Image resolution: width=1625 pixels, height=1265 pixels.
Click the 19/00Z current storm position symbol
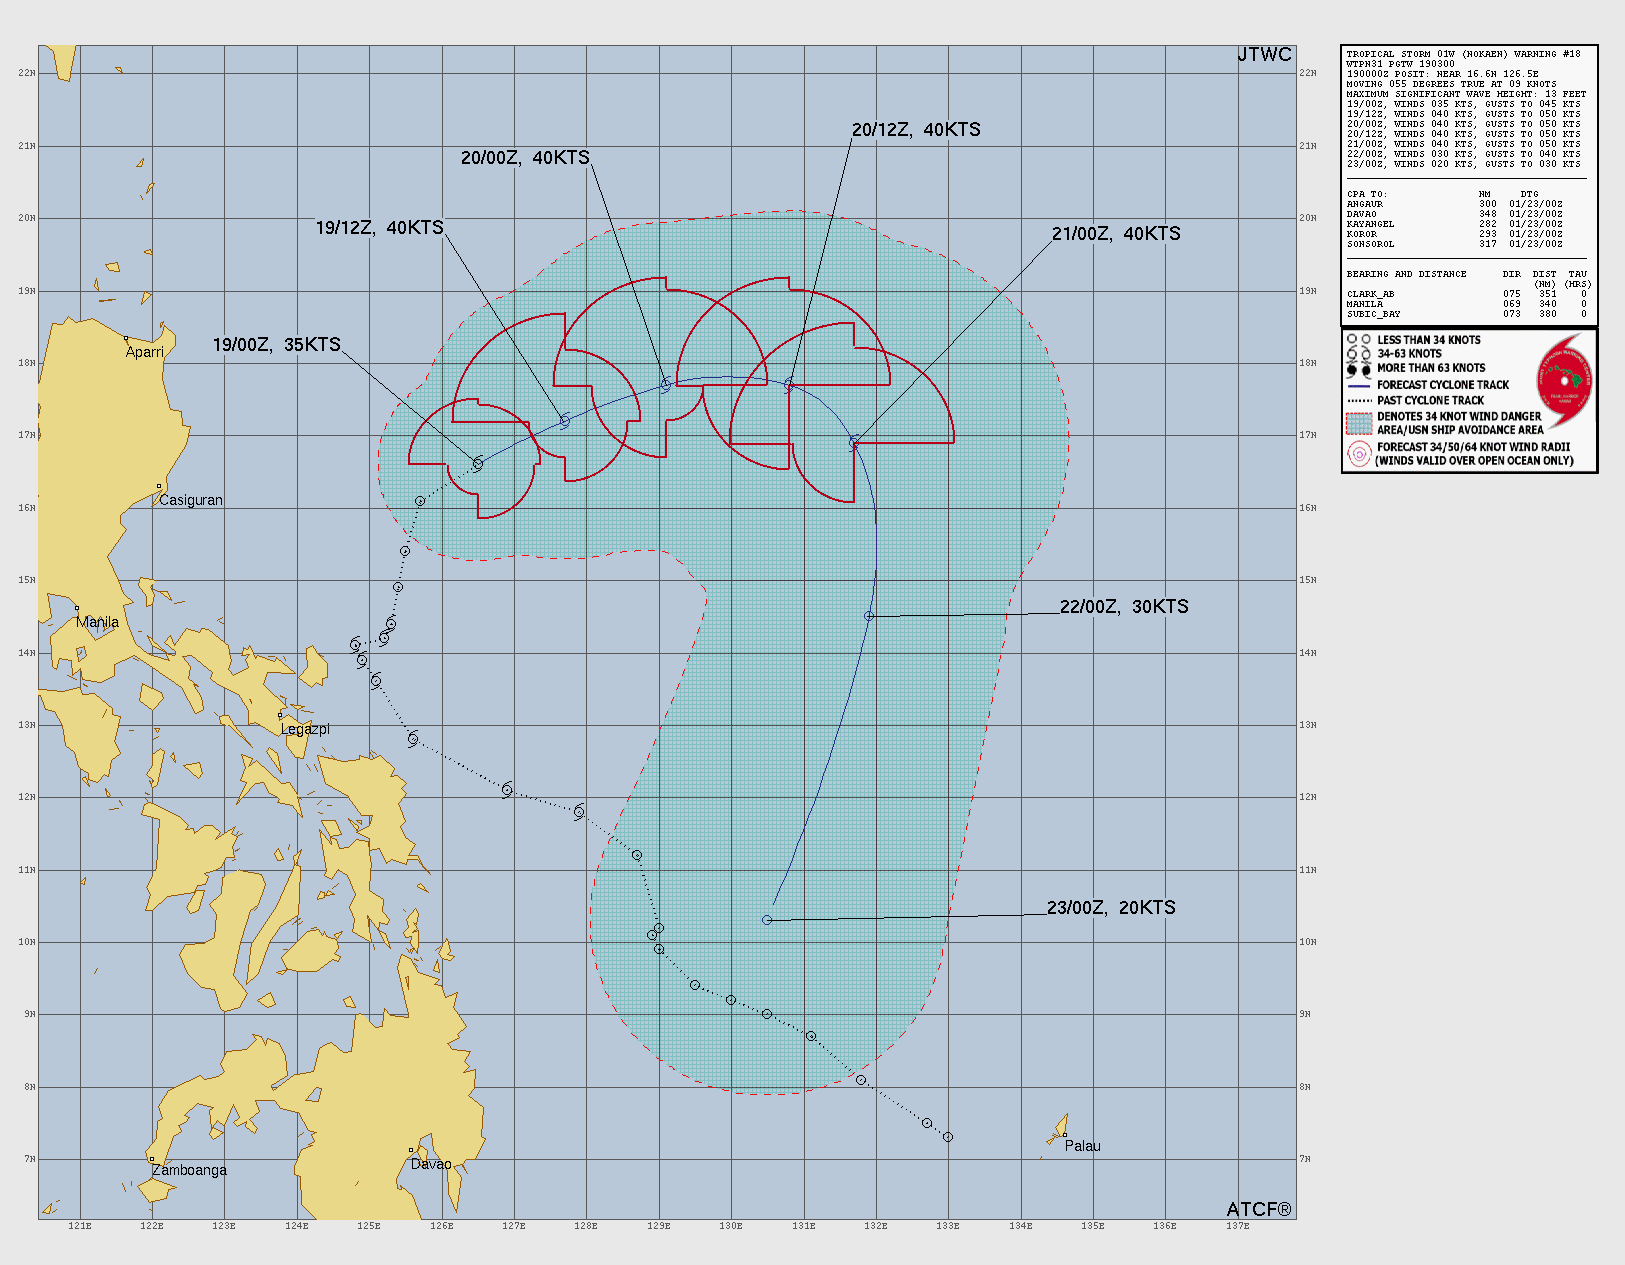coord(478,464)
